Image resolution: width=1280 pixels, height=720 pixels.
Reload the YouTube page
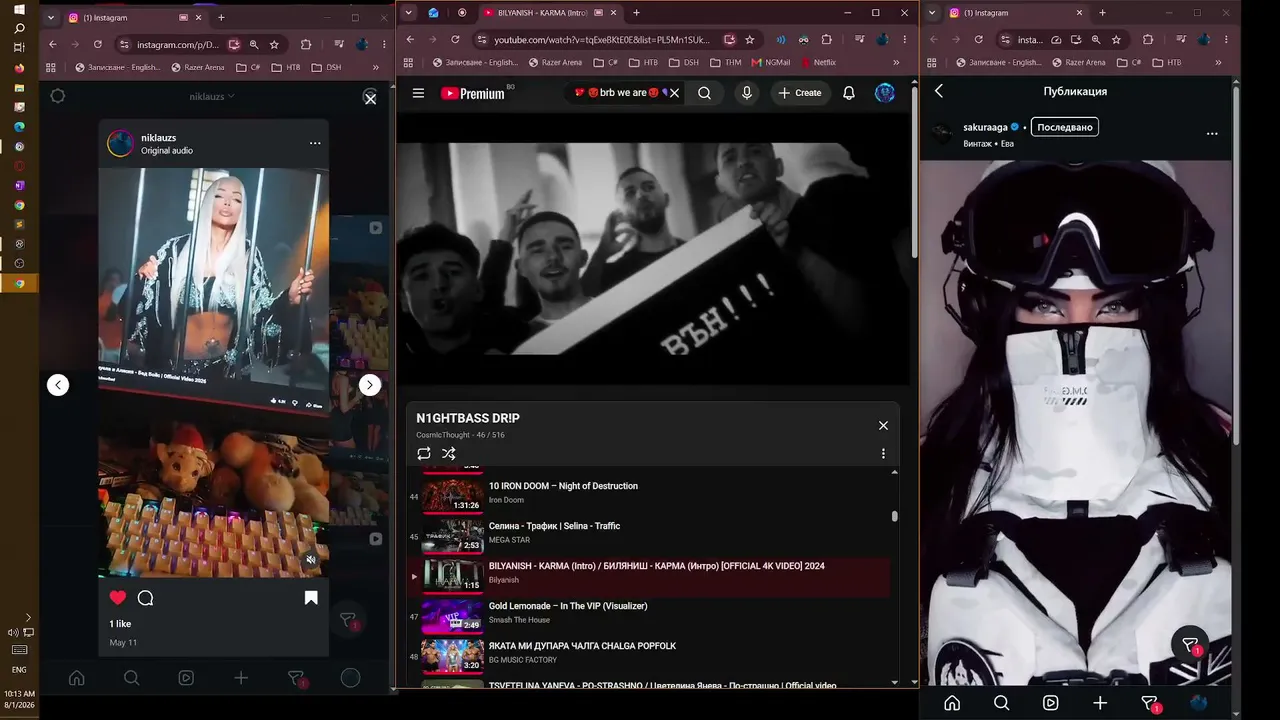(x=456, y=40)
